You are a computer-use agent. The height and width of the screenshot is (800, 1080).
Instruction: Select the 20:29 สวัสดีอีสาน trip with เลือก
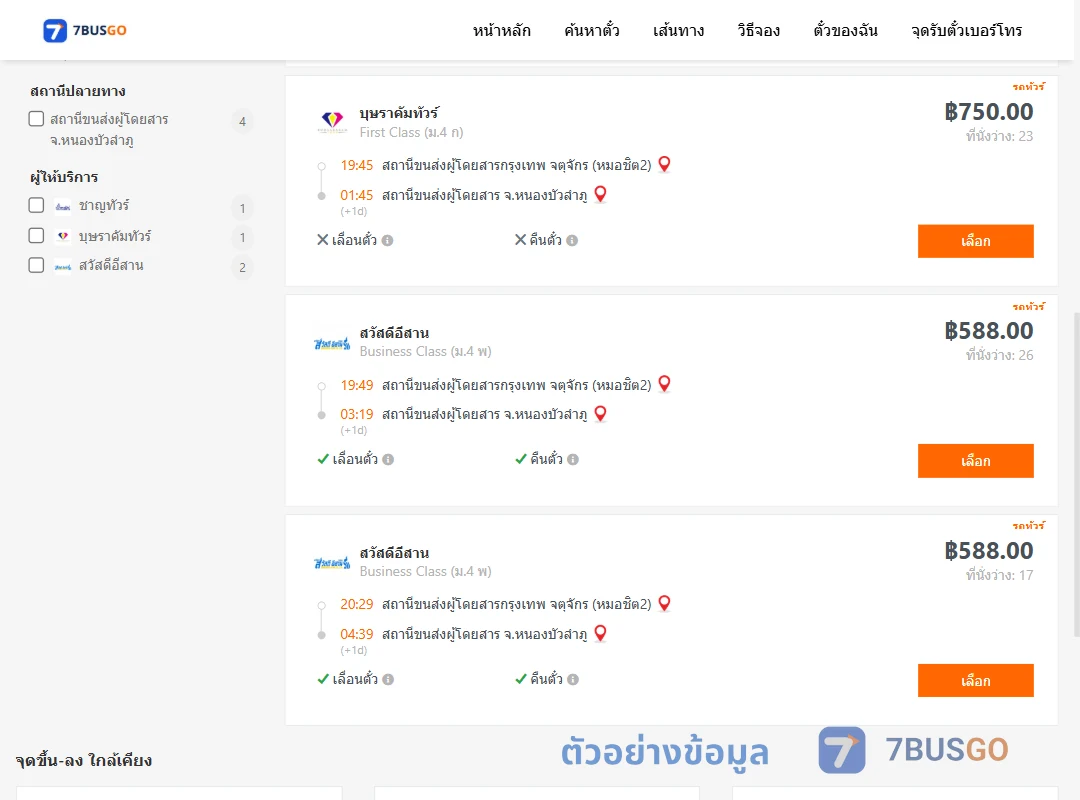pos(975,681)
